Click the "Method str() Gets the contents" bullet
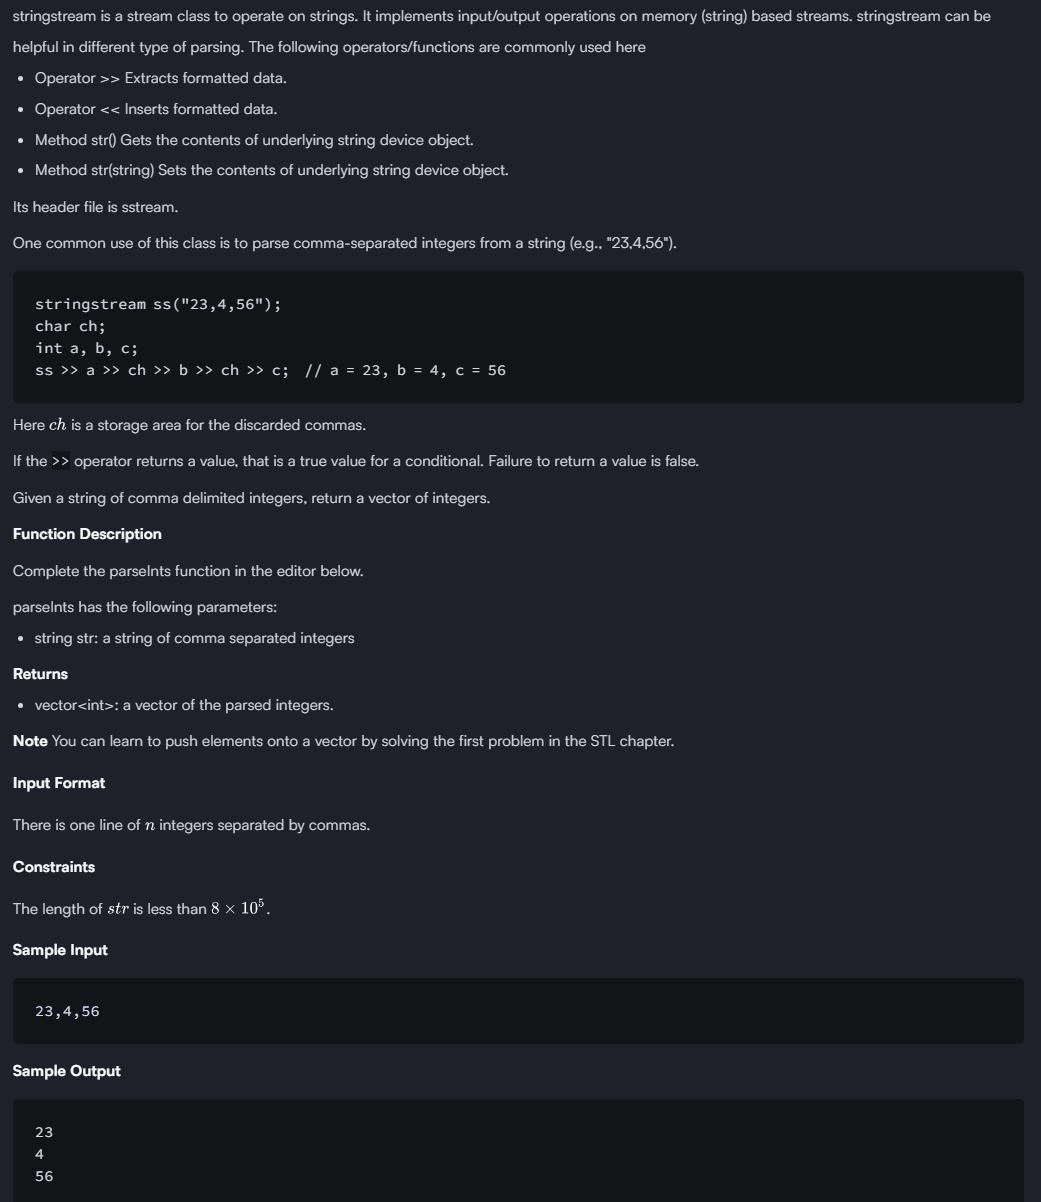The image size is (1041, 1202). coord(254,140)
